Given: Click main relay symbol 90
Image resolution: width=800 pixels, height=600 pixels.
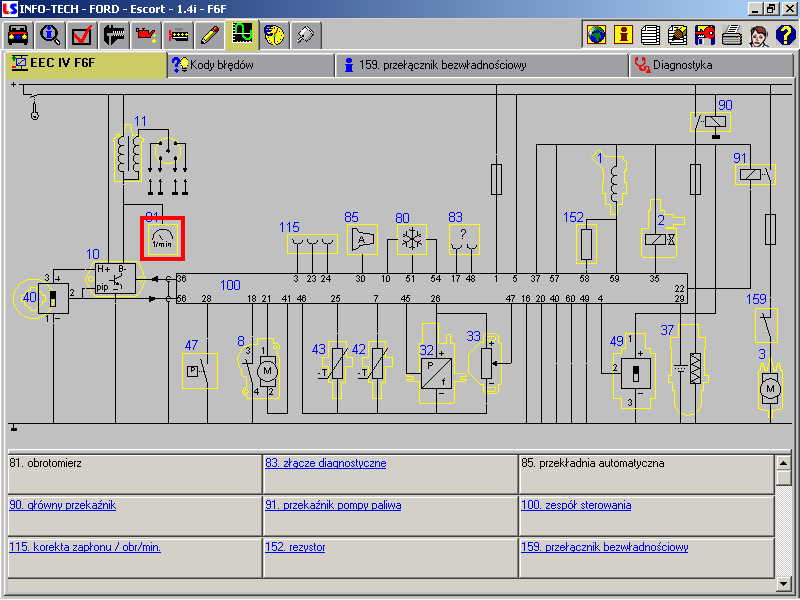Looking at the screenshot, I should [711, 122].
